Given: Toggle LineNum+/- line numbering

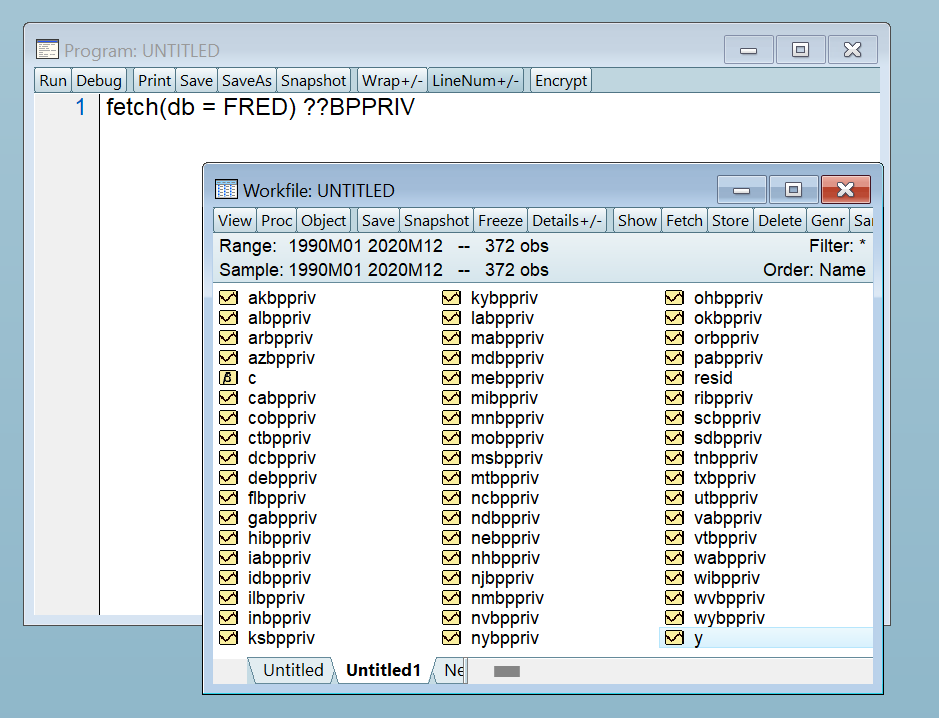Looking at the screenshot, I should tap(476, 81).
